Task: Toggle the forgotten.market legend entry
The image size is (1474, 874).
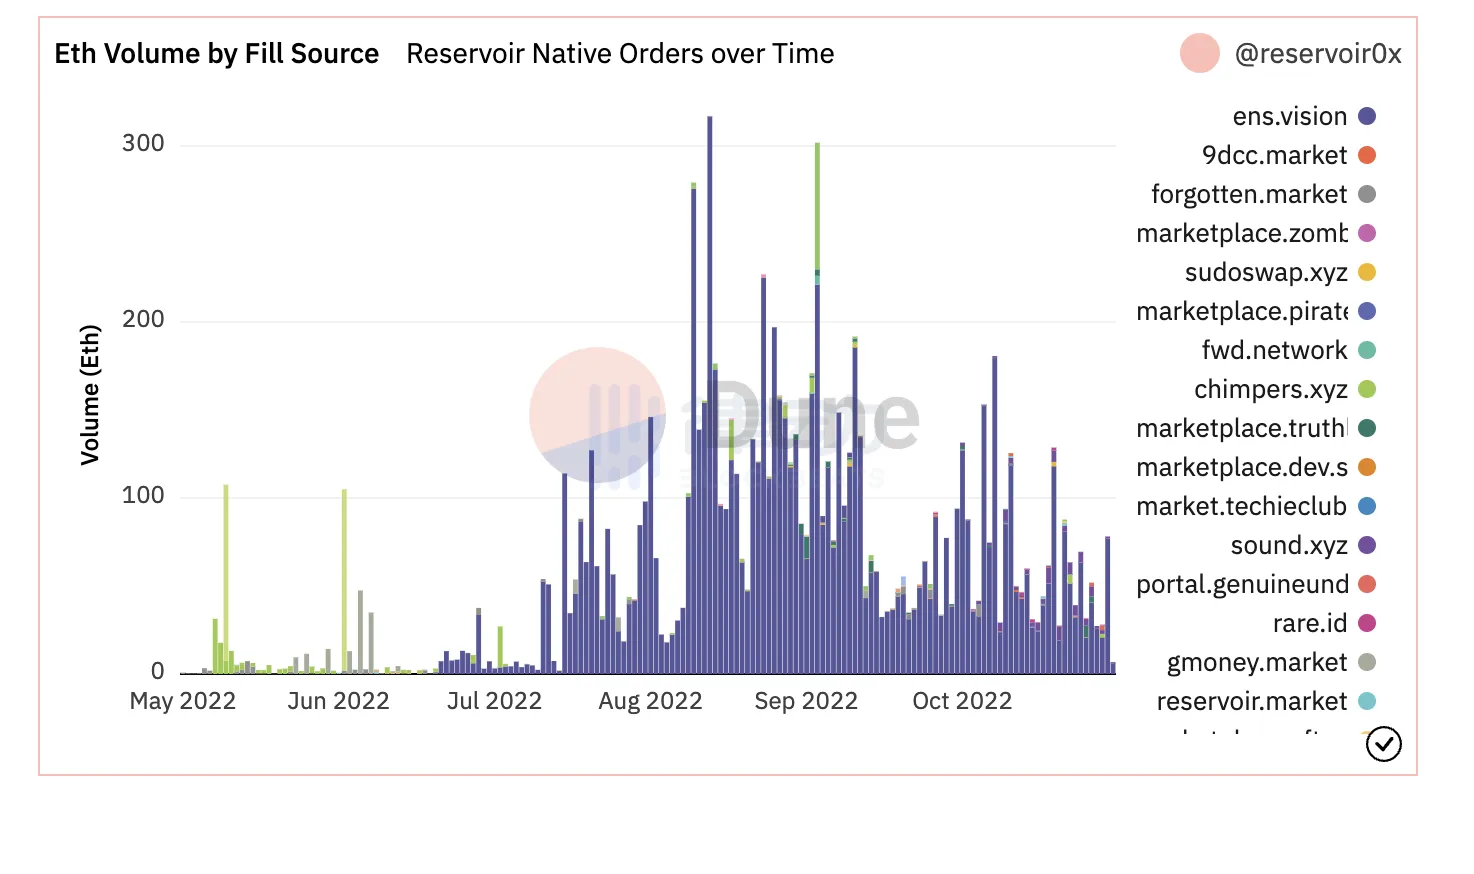Action: [1249, 195]
